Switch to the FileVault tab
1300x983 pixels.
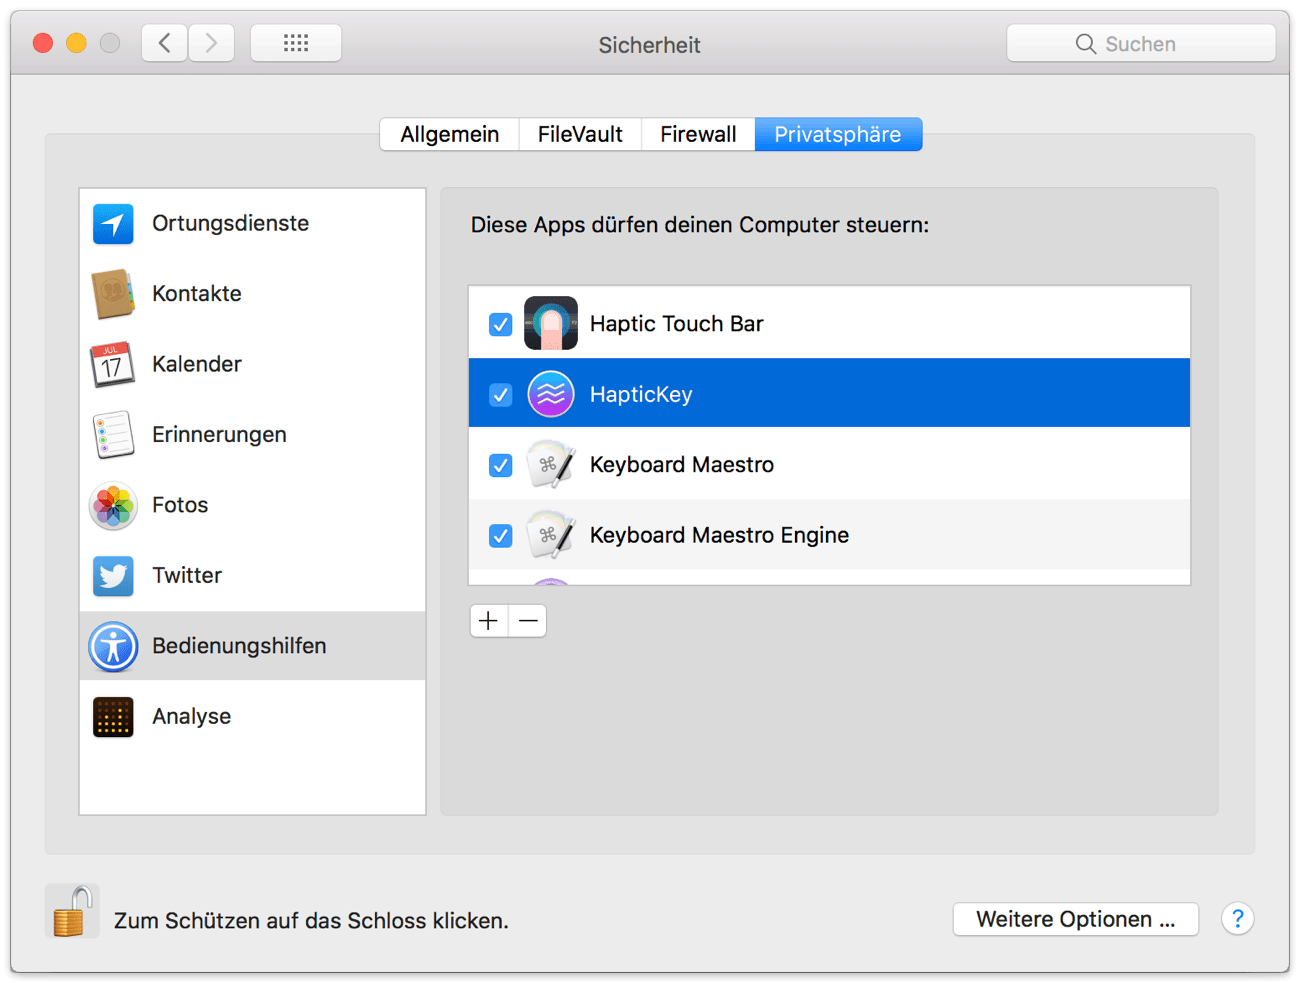click(580, 134)
